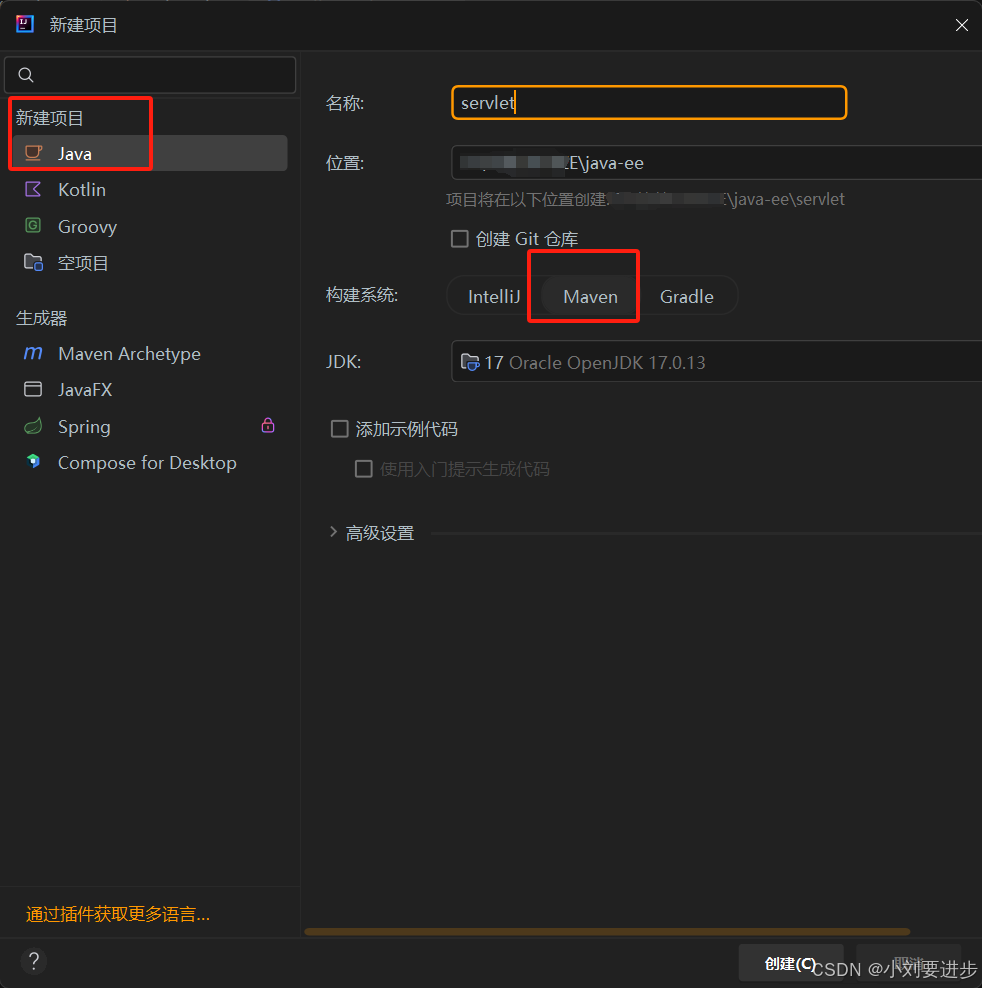Viewport: 982px width, 988px height.
Task: Select the Java project type label
Action: click(75, 154)
